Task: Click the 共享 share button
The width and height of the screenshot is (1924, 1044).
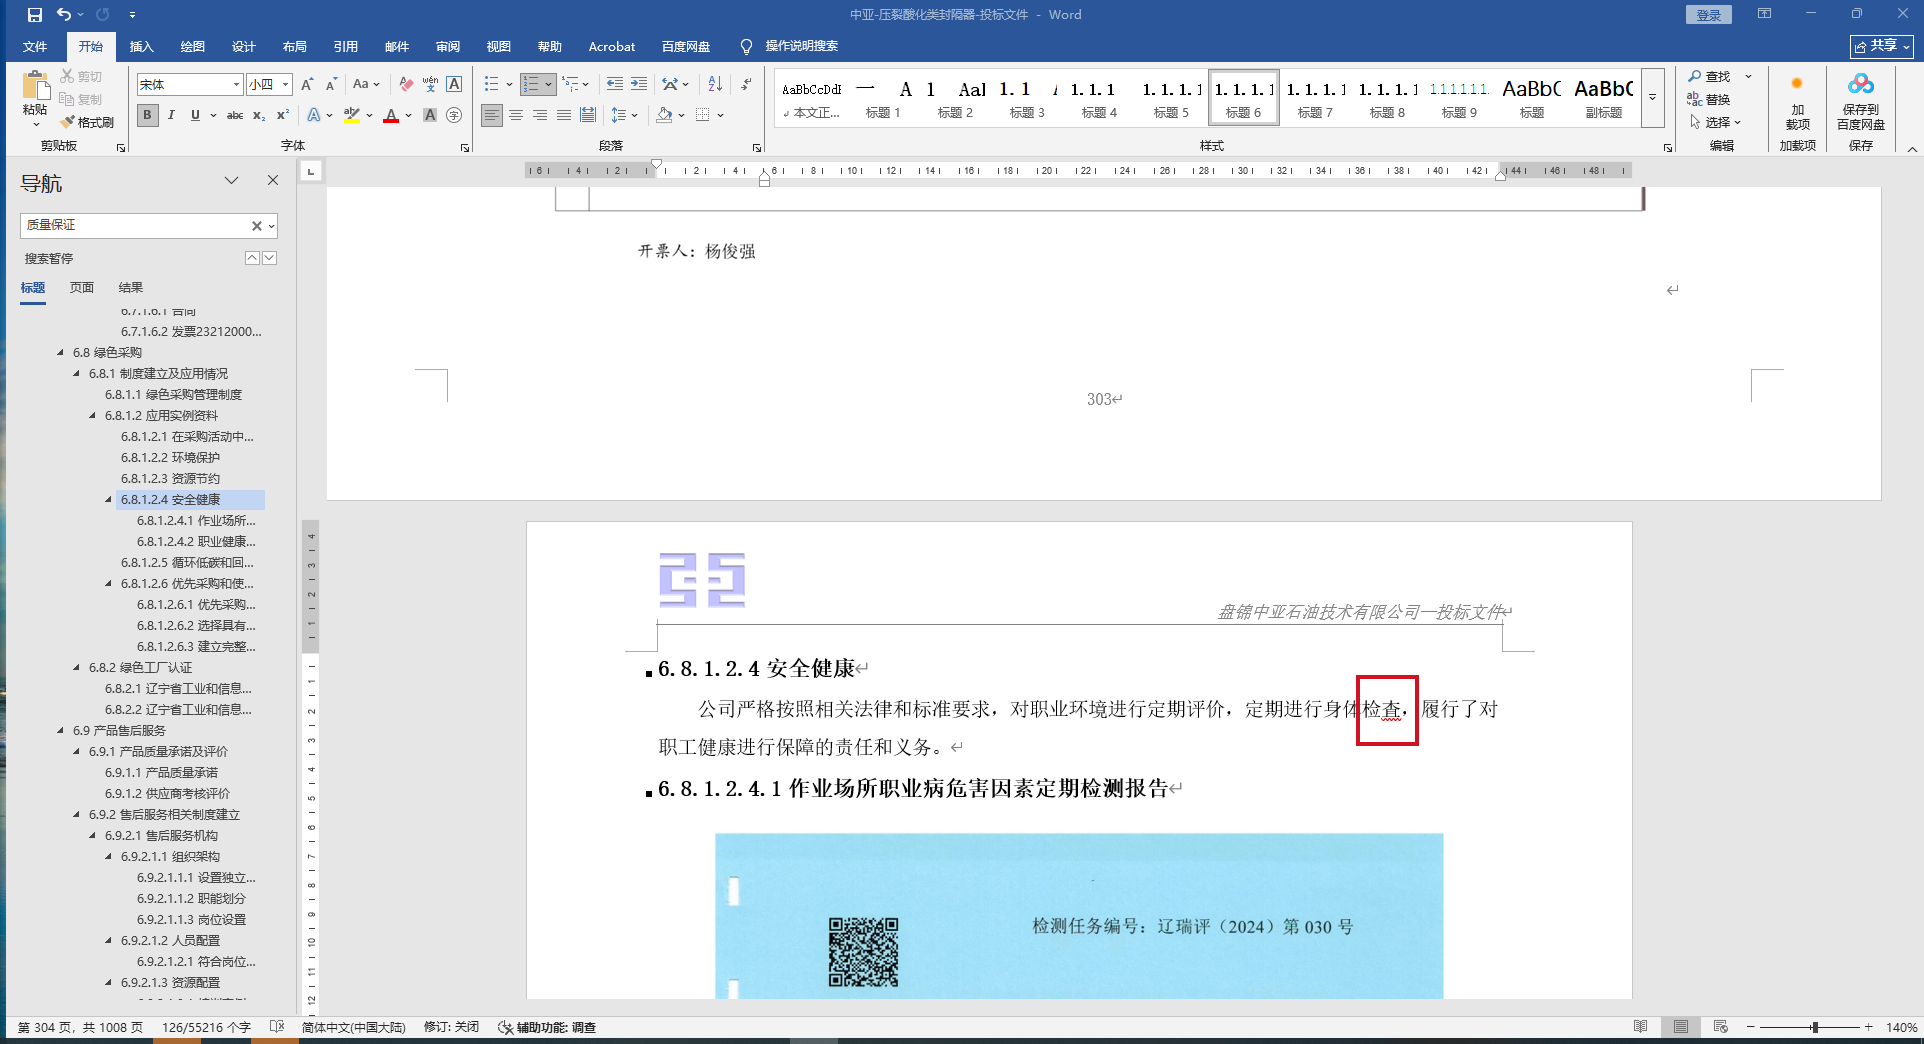Action: (x=1881, y=47)
